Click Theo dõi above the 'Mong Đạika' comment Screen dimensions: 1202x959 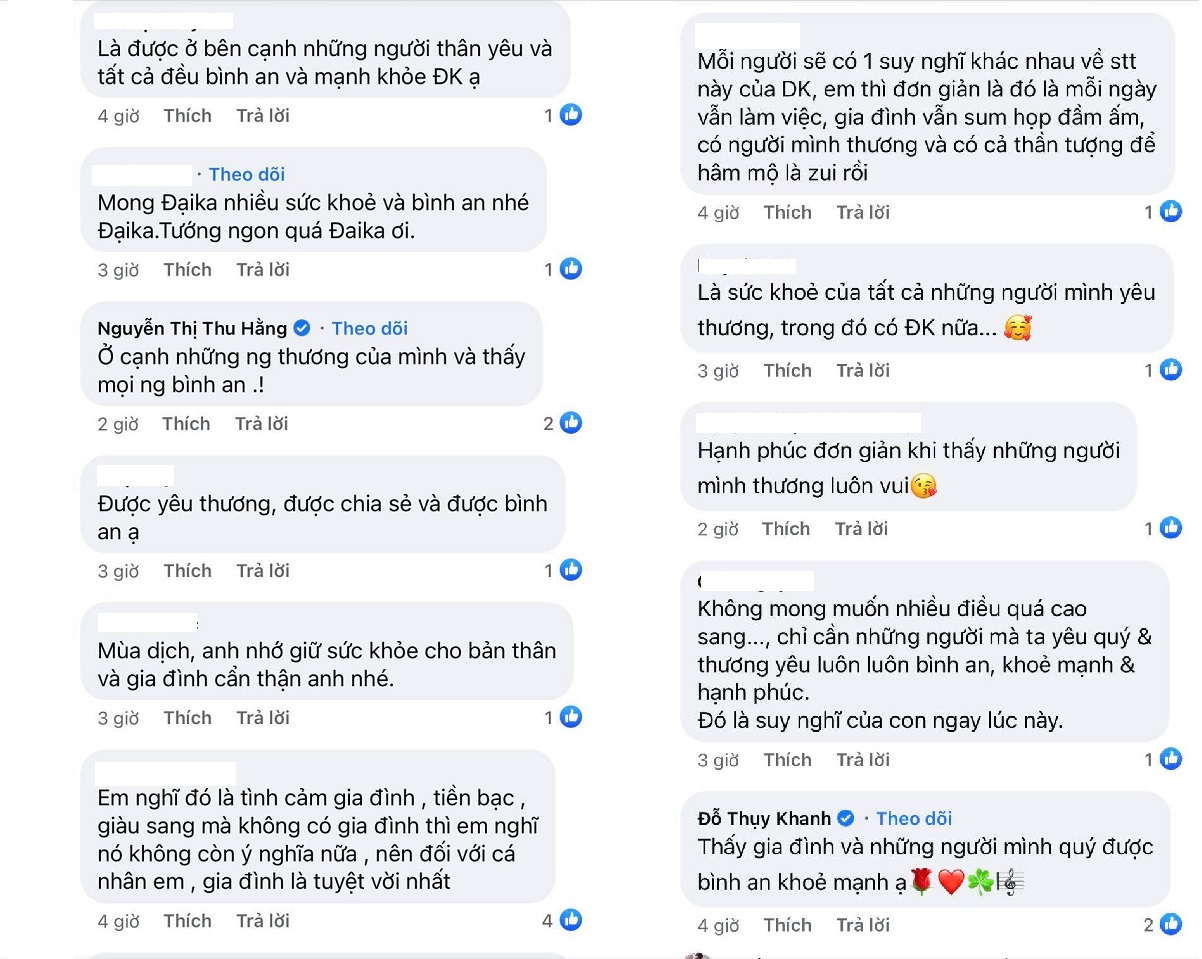(247, 174)
